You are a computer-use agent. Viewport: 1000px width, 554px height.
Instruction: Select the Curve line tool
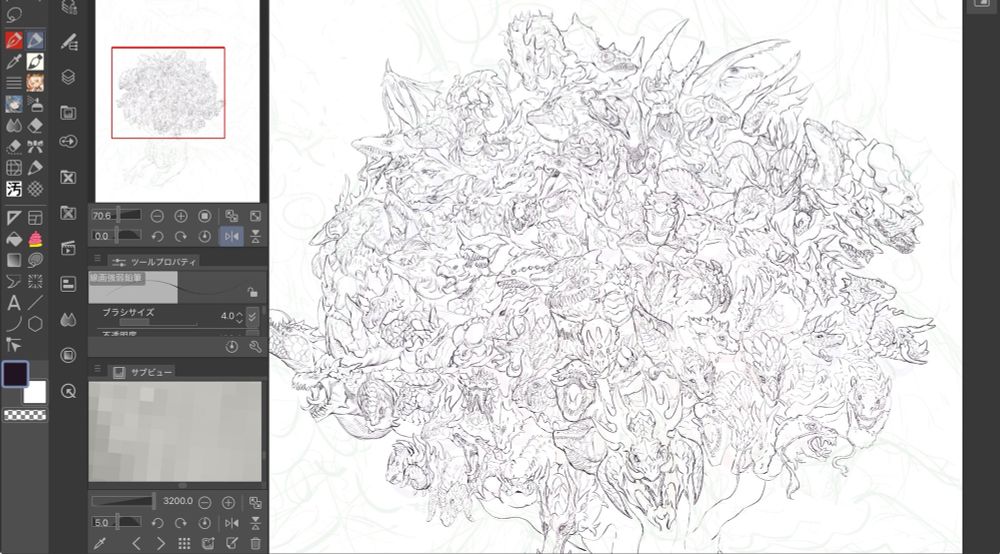13,324
